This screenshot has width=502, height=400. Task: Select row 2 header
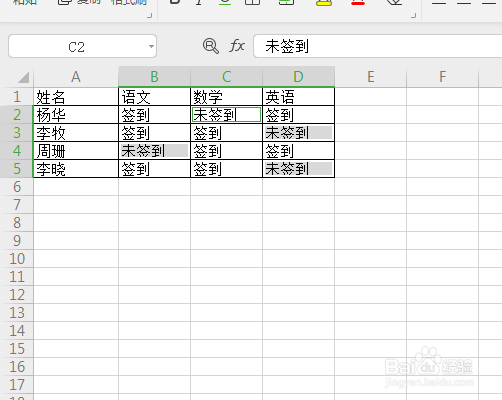[17, 115]
